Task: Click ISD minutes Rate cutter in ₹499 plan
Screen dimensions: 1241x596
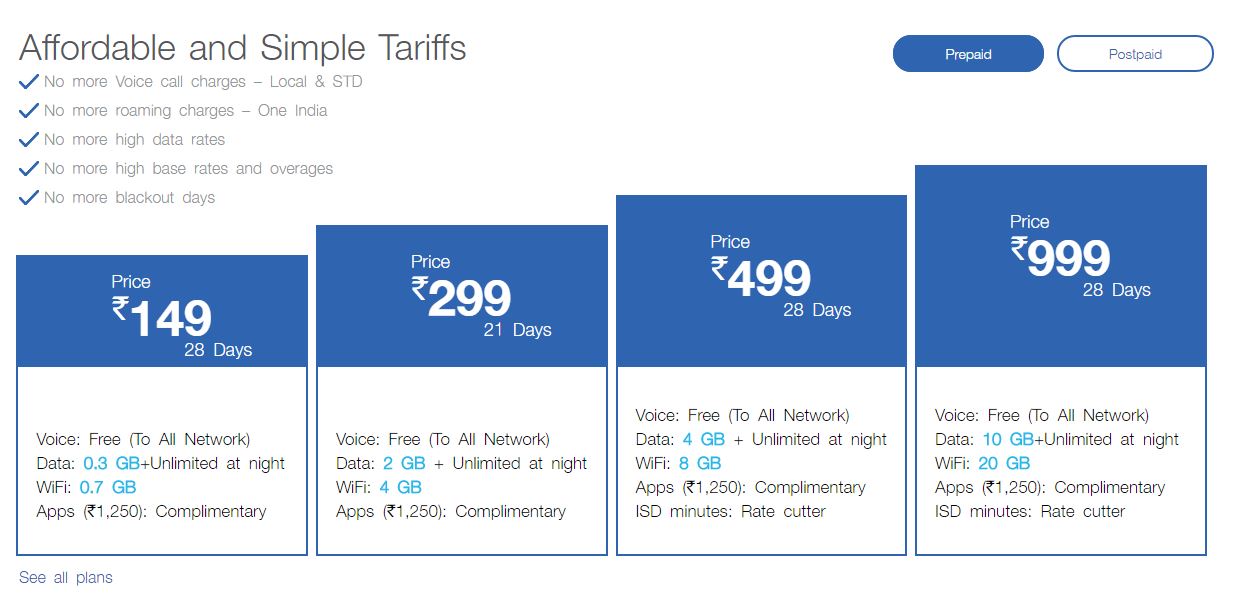Action: pos(731,511)
